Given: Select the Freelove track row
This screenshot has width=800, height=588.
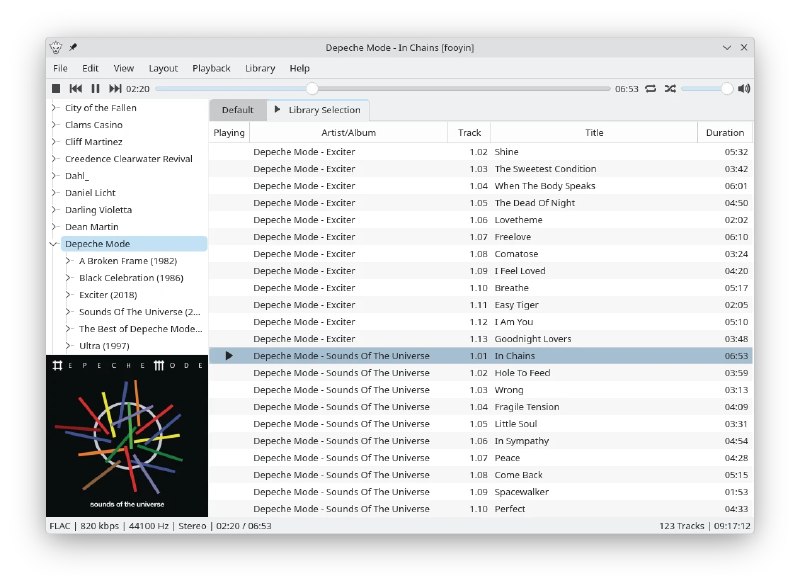Looking at the screenshot, I should click(x=481, y=237).
